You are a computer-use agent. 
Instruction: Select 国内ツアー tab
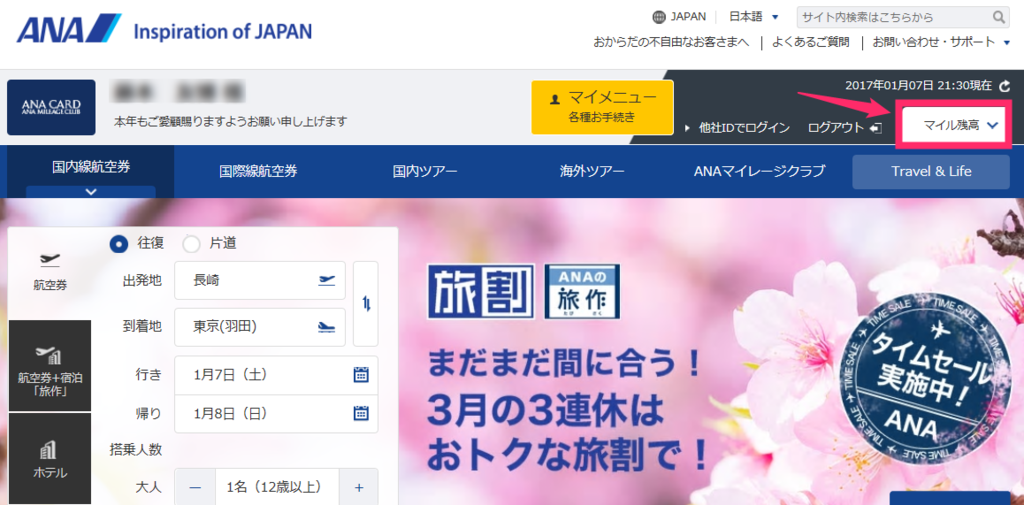click(425, 172)
